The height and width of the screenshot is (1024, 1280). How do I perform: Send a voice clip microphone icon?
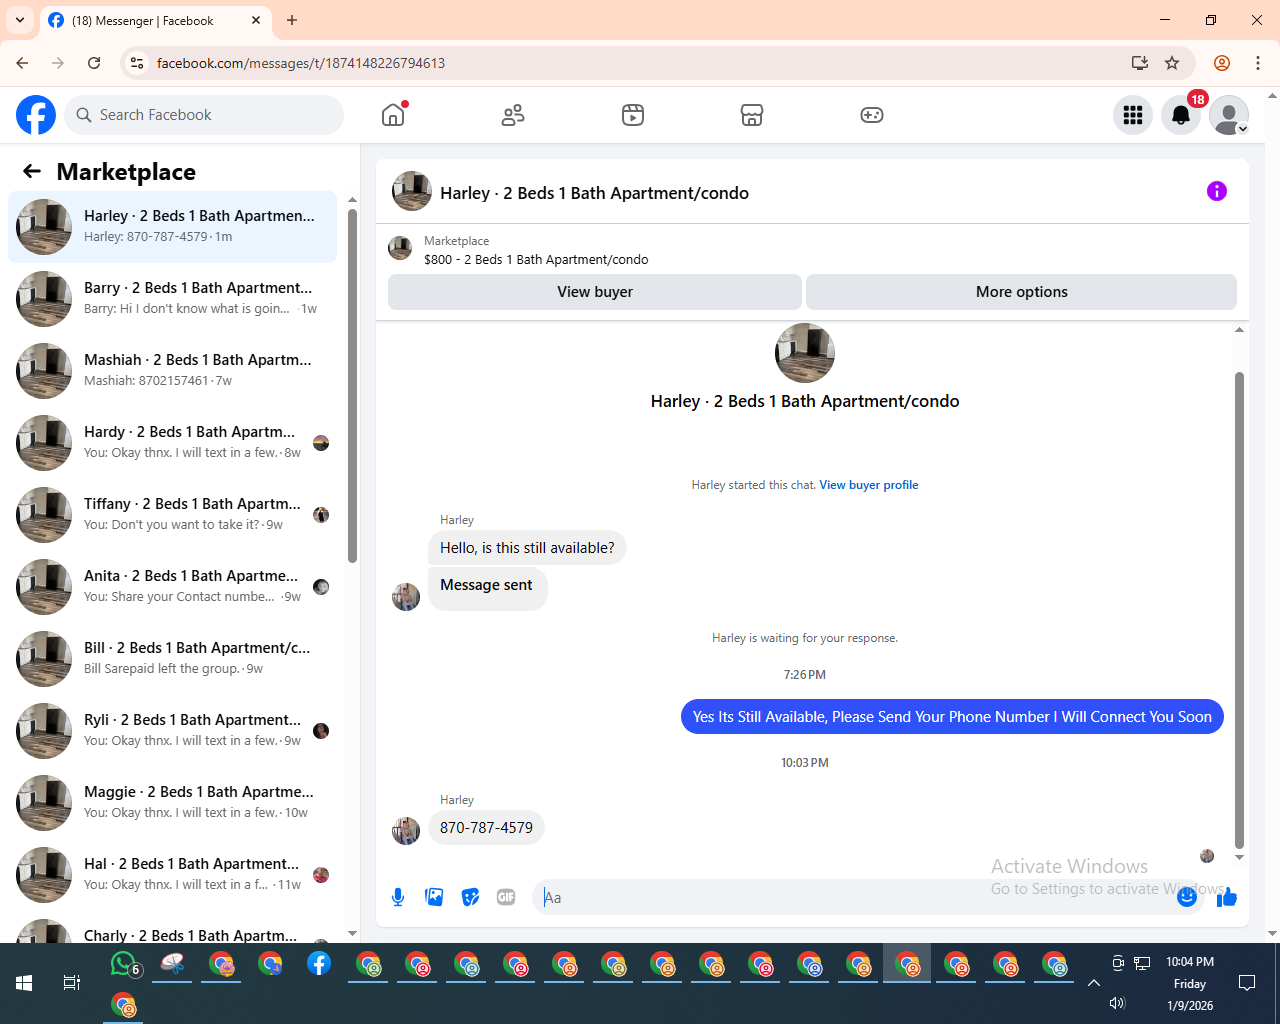(398, 897)
